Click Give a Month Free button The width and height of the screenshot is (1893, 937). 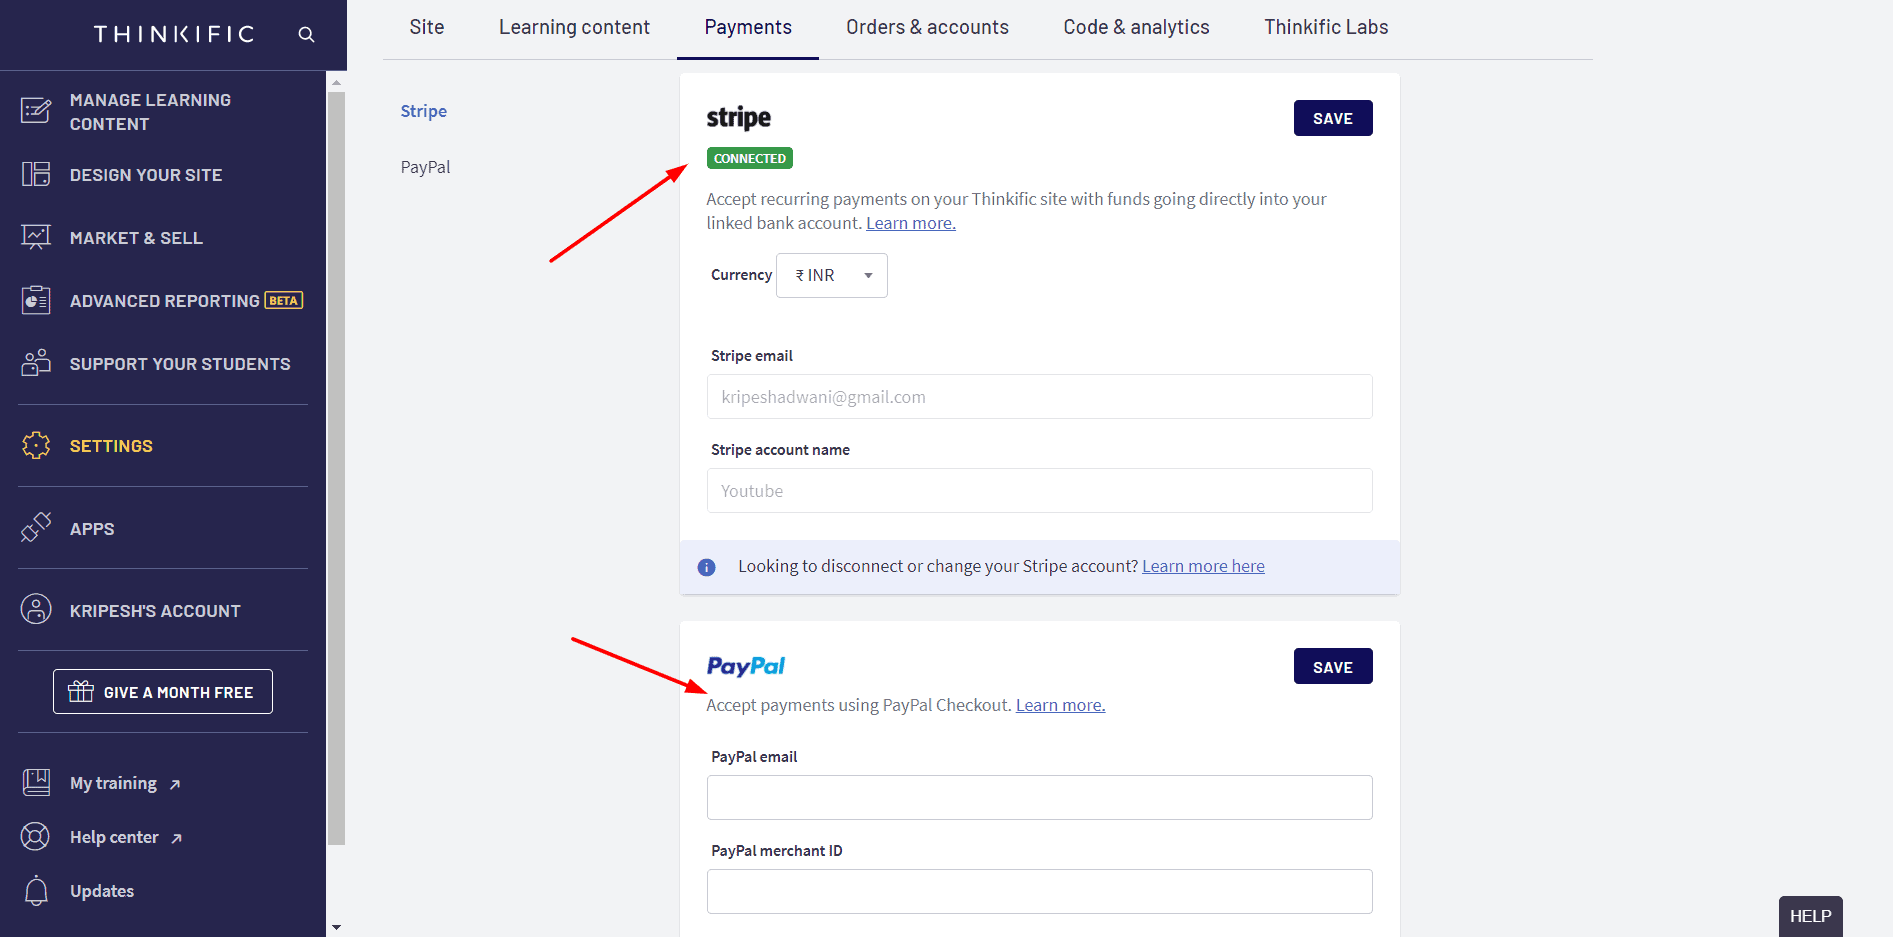pos(163,692)
